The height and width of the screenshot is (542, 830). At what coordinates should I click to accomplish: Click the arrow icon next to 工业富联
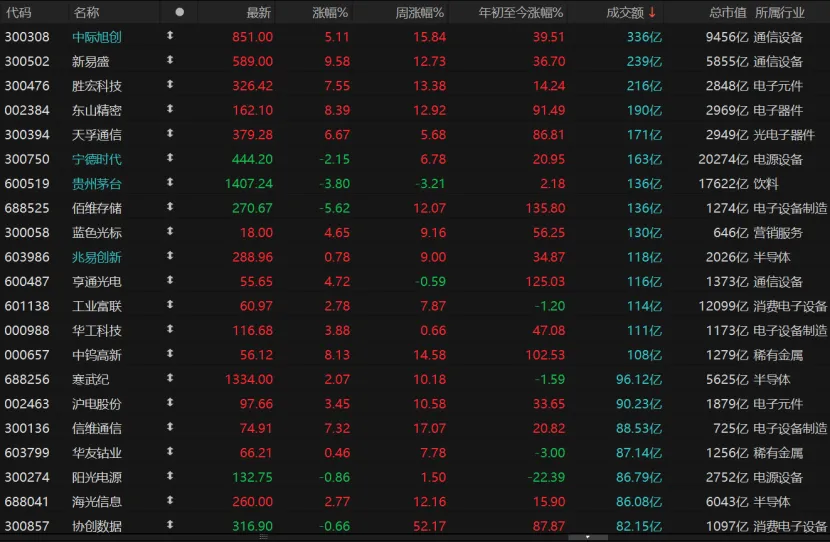tap(169, 305)
